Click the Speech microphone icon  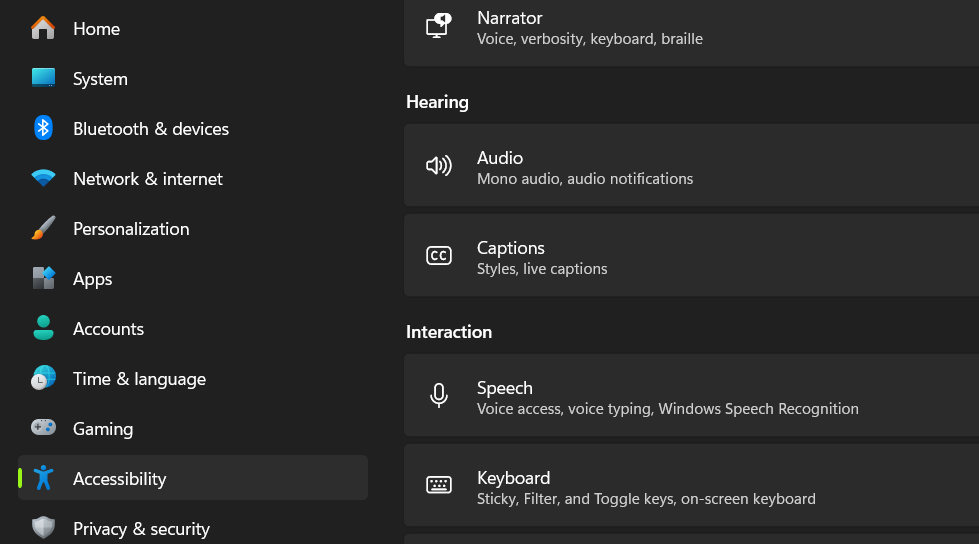click(439, 395)
